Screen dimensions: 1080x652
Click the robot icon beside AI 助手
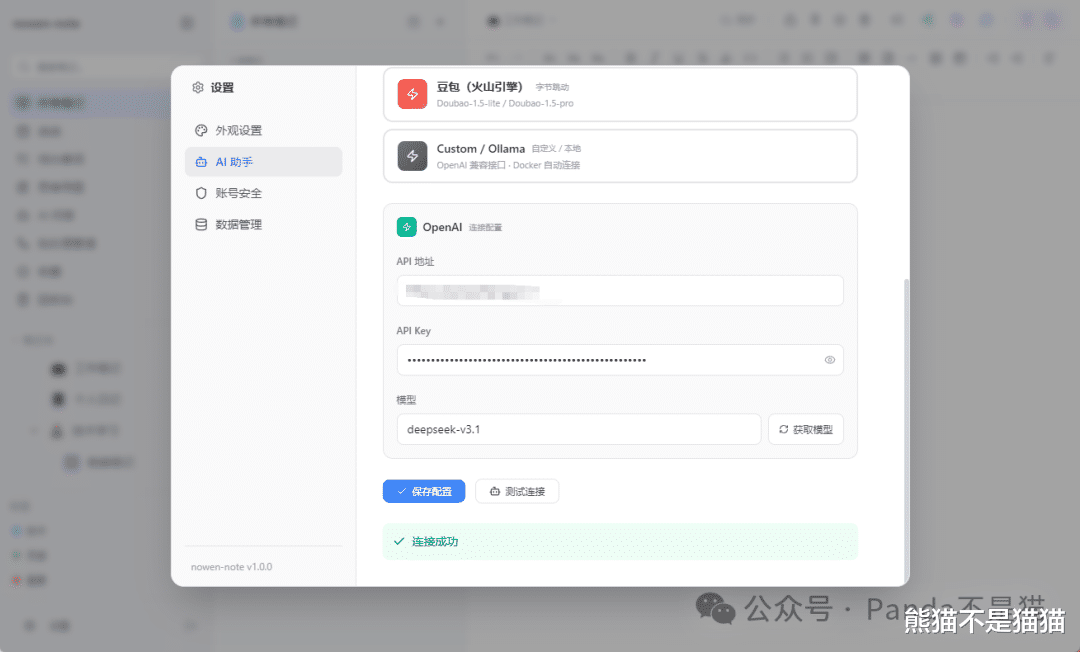[x=201, y=162]
